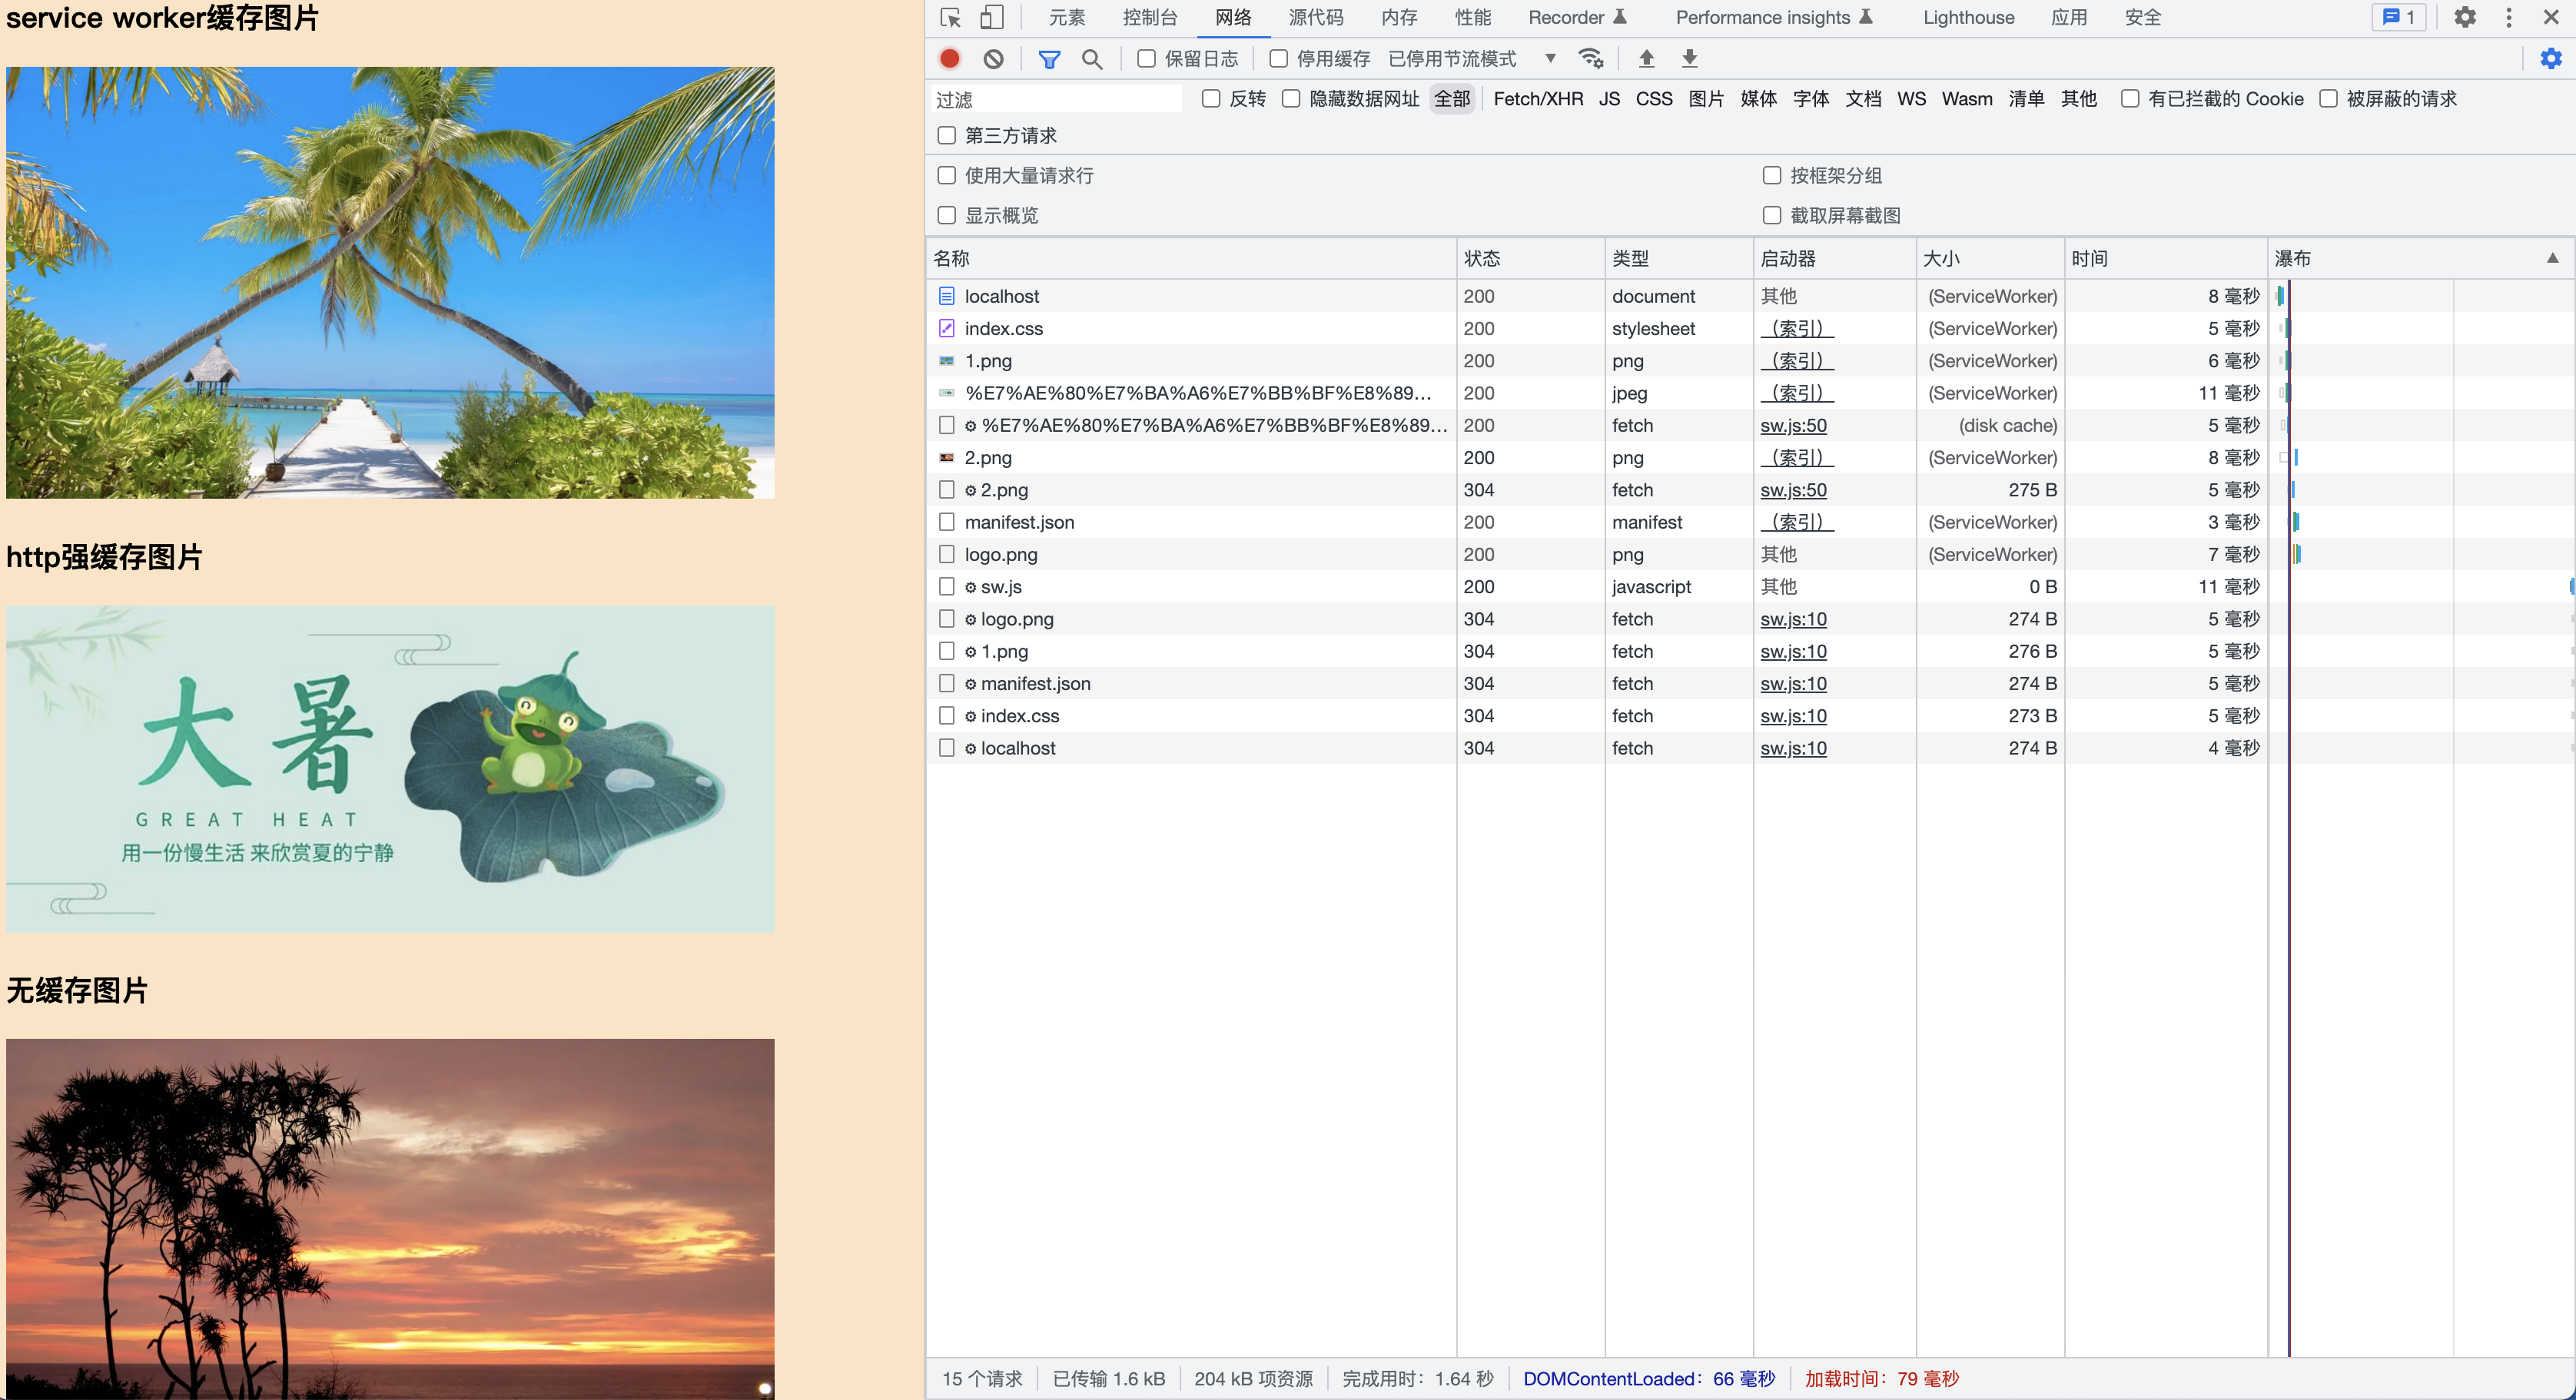Toggle the device toolbar icon

click(991, 18)
